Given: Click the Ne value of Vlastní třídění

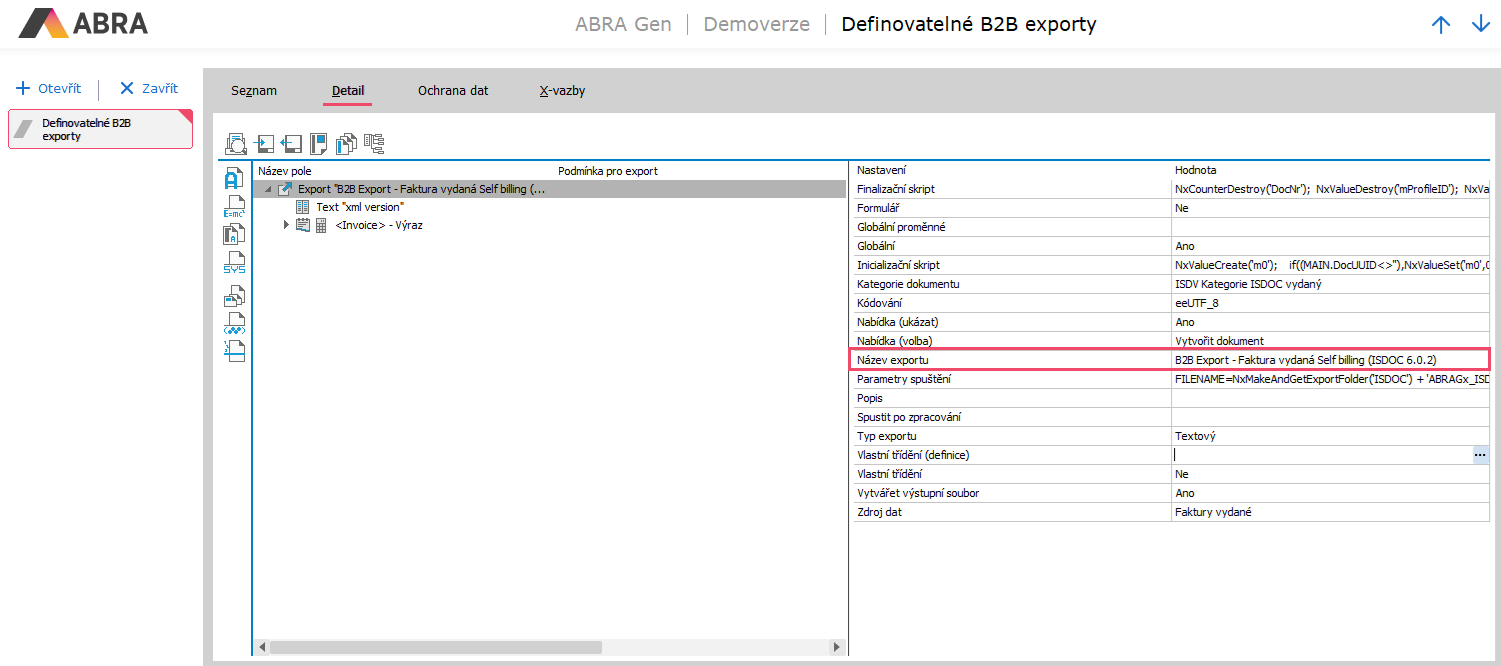Looking at the screenshot, I should coord(1182,474).
